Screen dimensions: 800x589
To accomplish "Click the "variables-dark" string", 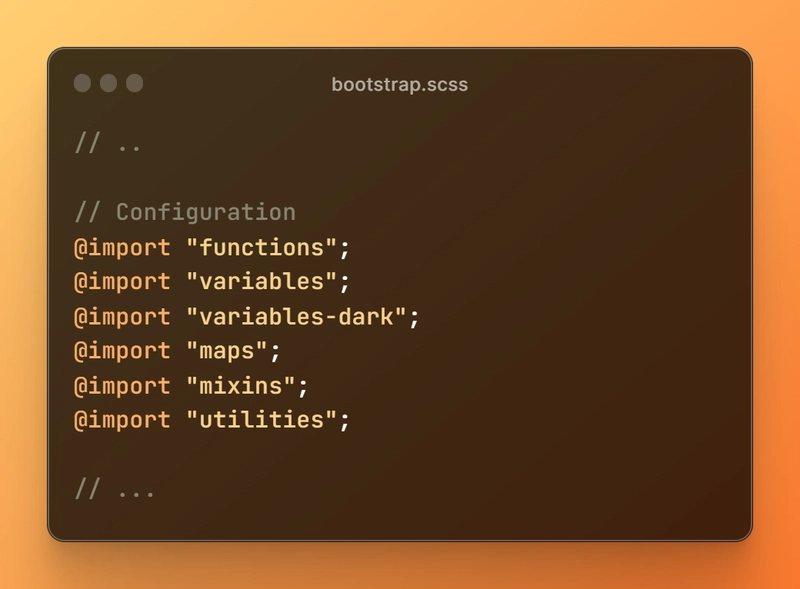I will pos(296,316).
